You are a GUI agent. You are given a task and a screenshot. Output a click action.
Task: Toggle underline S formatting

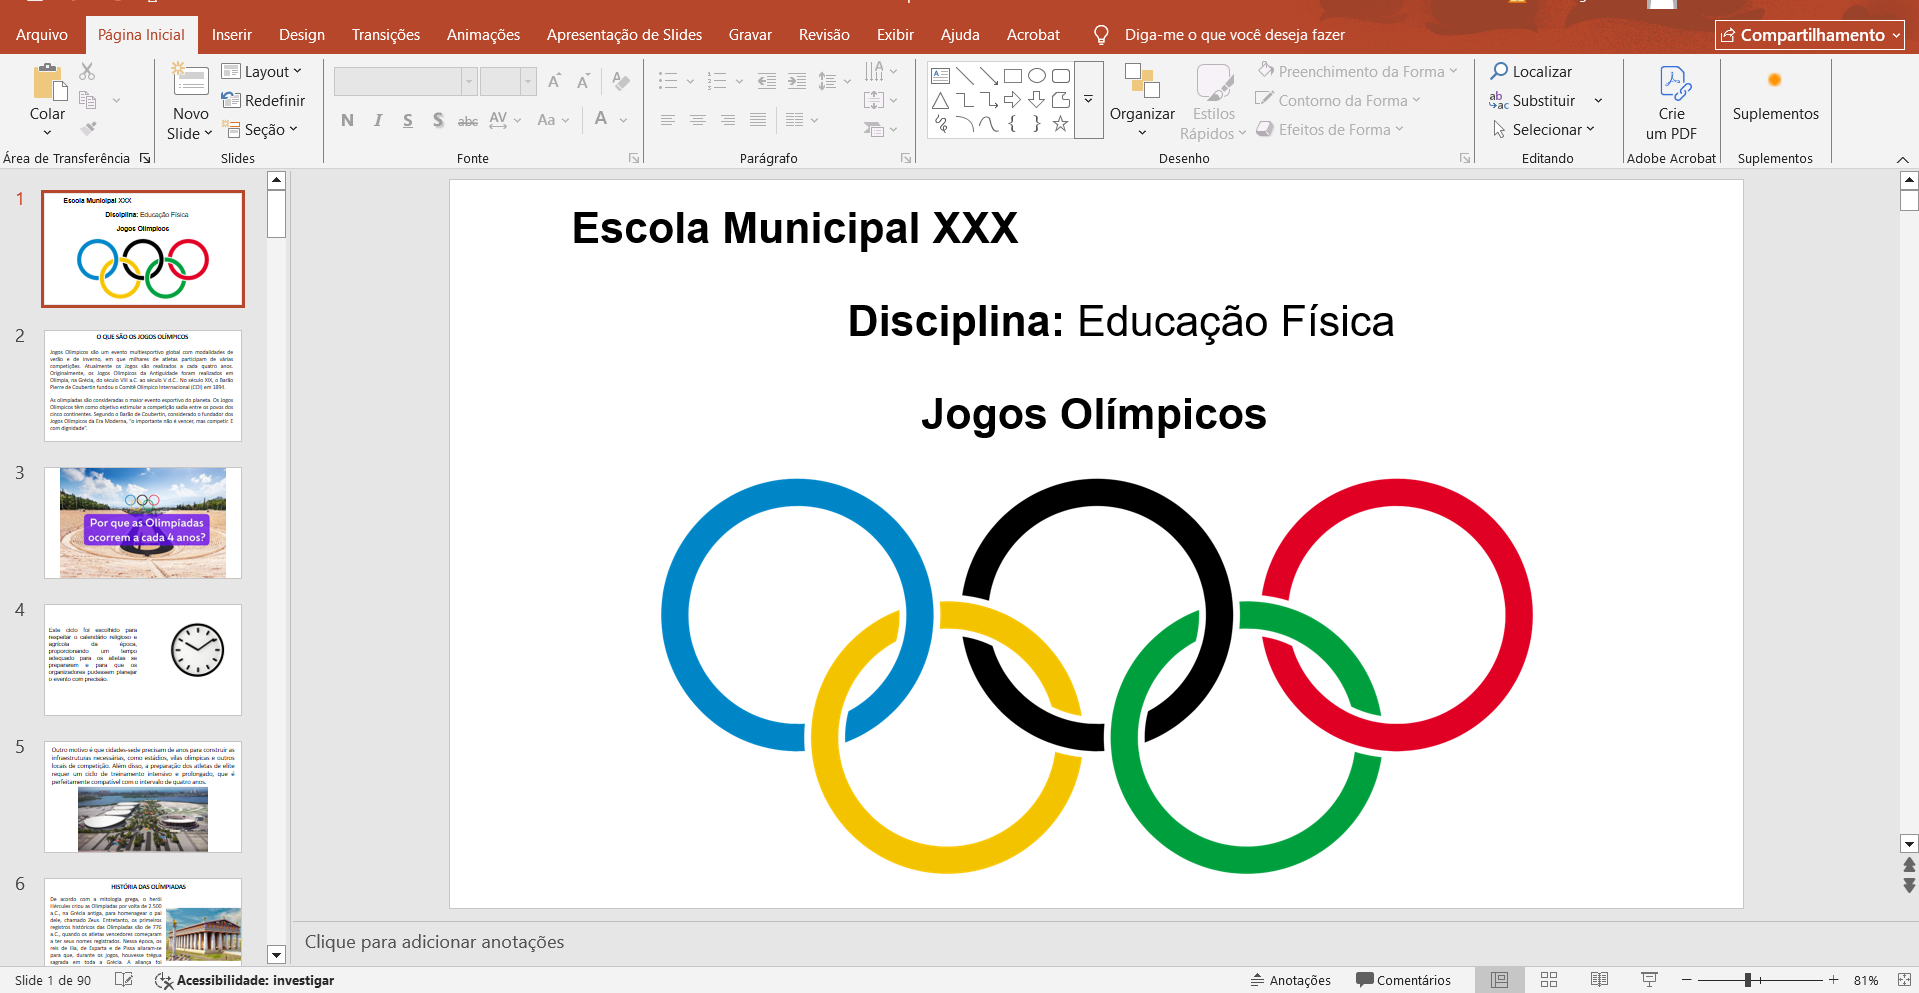408,120
